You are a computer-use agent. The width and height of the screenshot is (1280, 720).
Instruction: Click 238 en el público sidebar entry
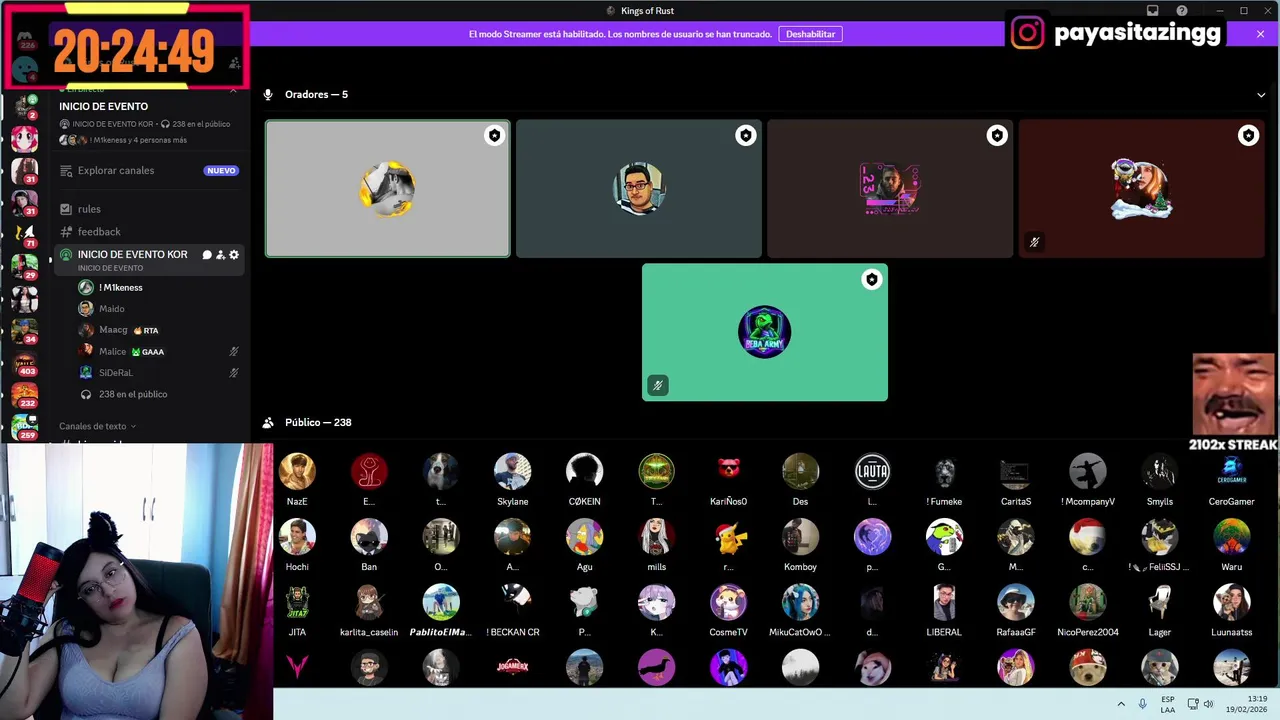click(x=132, y=395)
